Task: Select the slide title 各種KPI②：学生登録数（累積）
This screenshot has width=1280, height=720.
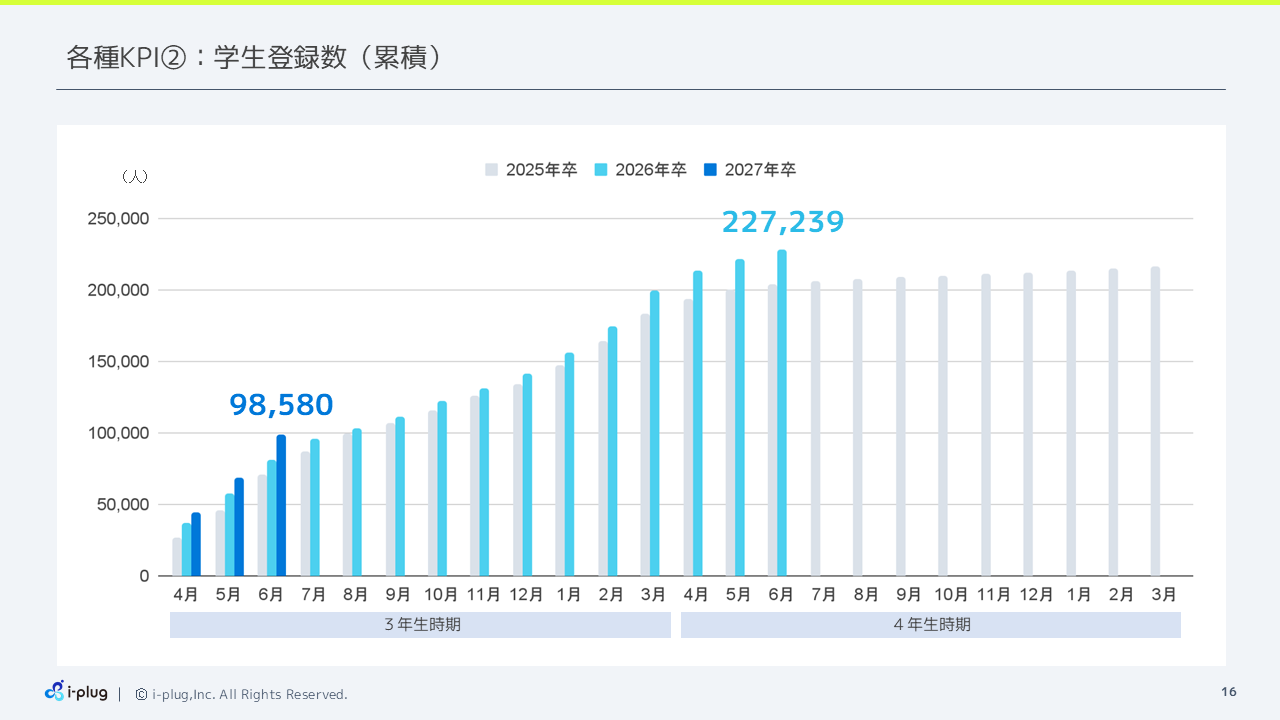Action: pos(255,57)
